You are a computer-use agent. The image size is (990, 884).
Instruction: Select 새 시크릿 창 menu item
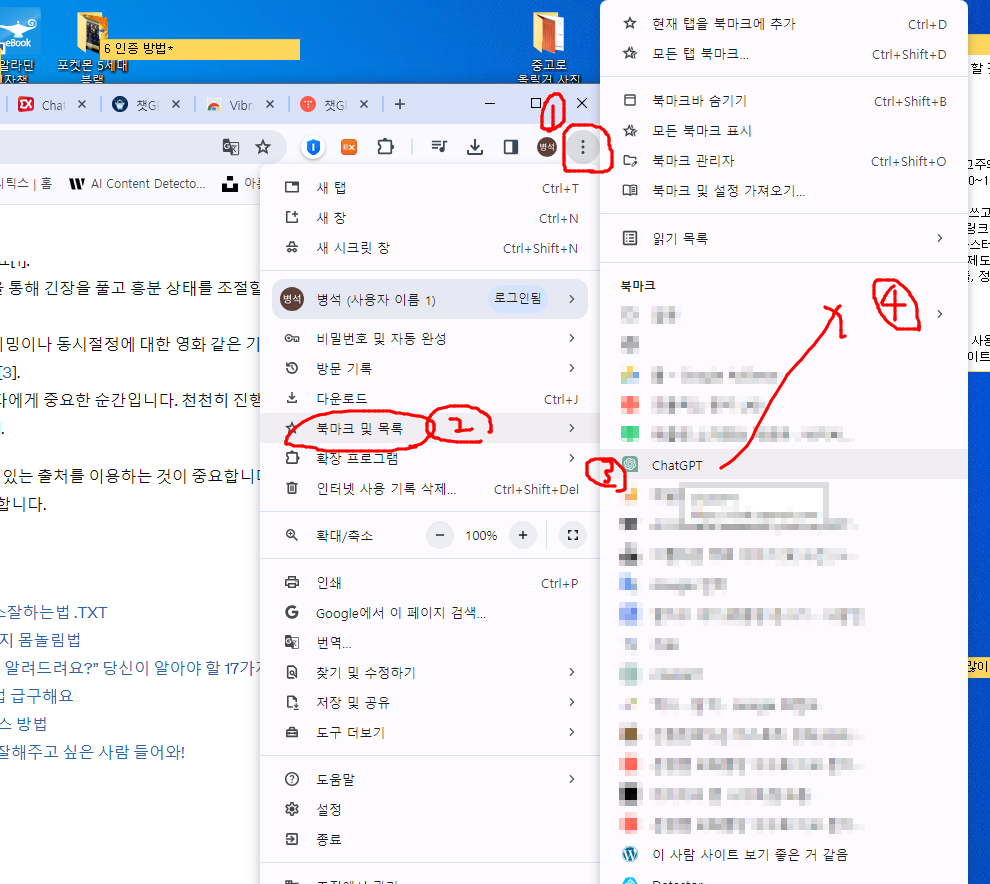click(x=430, y=248)
